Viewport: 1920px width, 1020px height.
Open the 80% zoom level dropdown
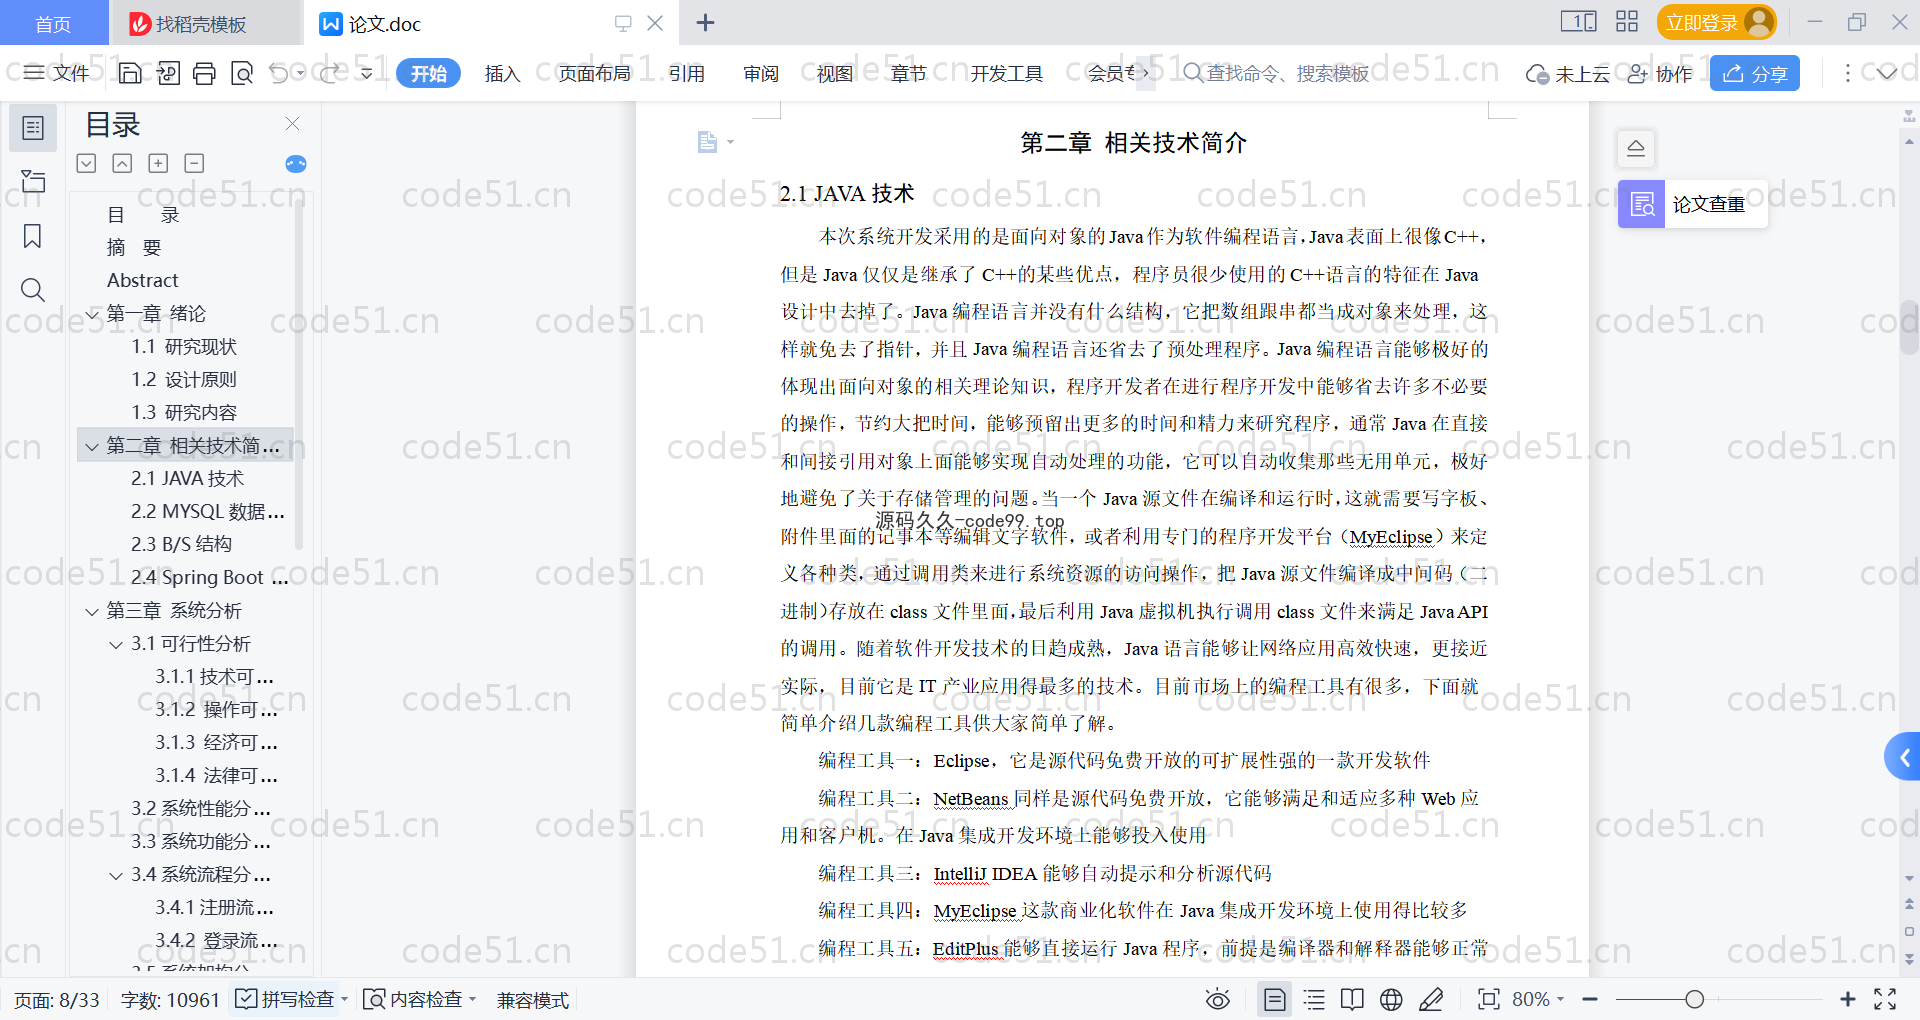point(1538,999)
